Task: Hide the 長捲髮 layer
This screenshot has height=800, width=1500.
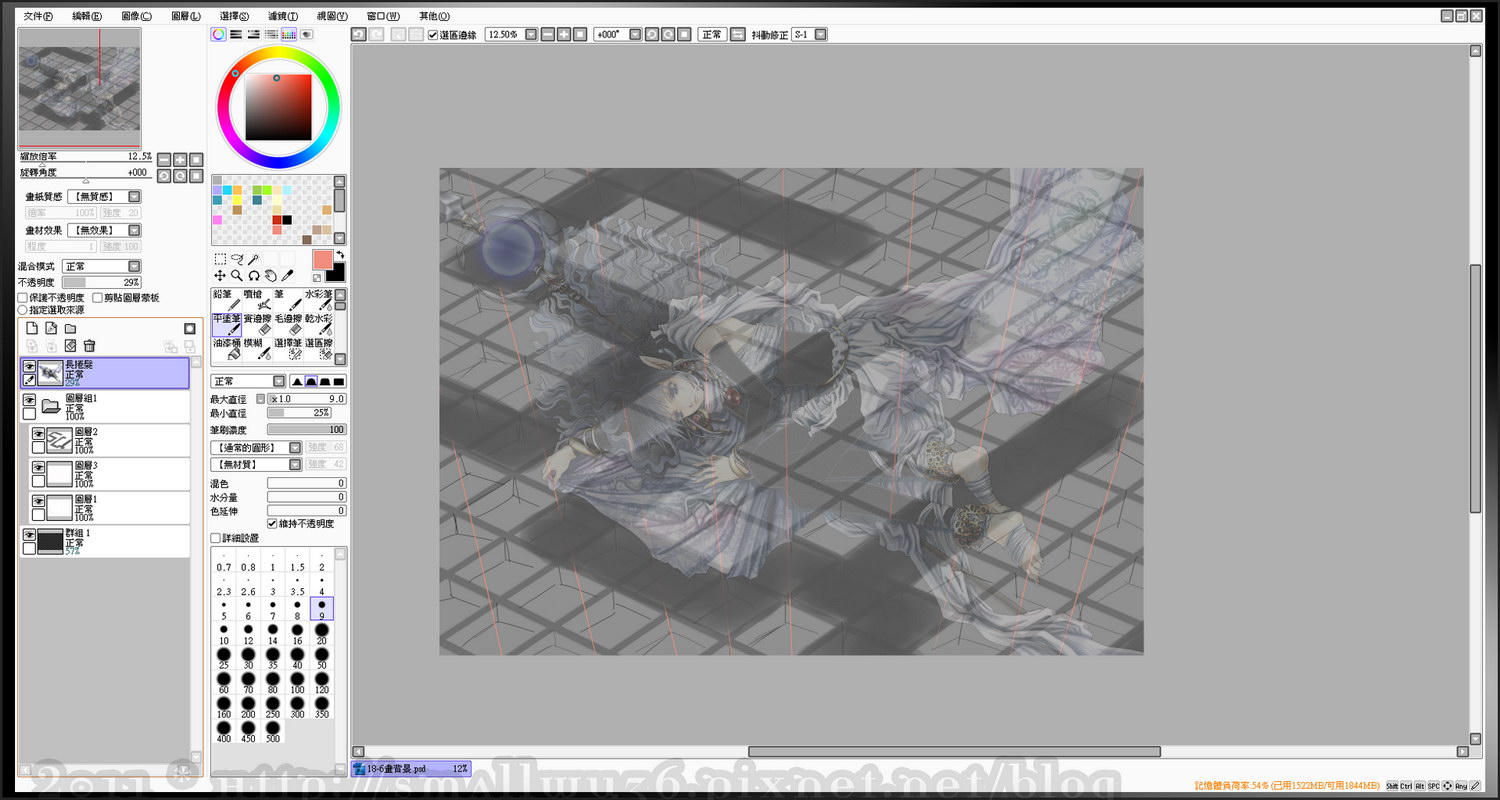Action: [x=29, y=366]
